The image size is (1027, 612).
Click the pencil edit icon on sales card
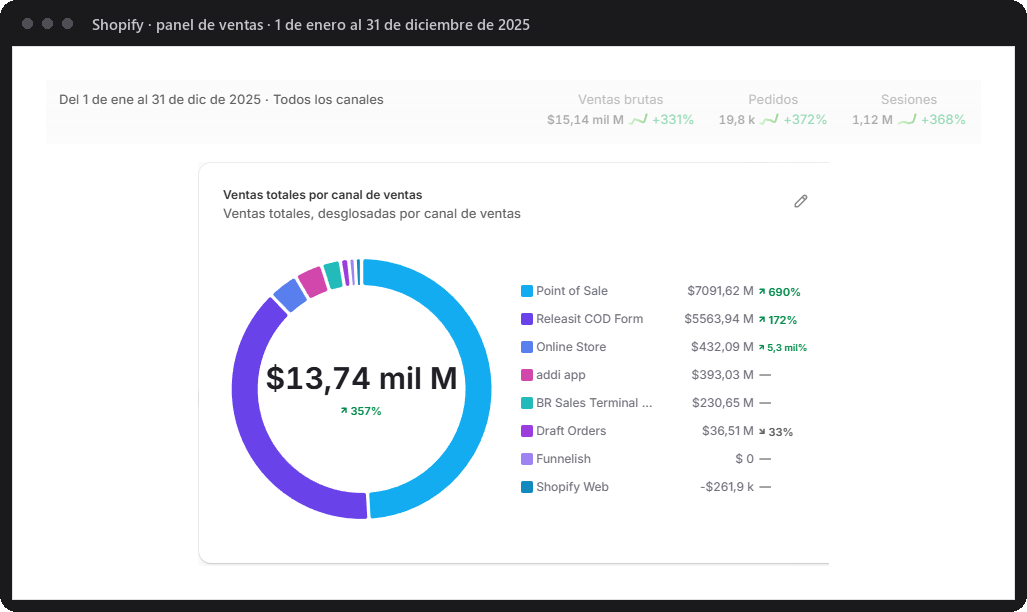coord(800,201)
